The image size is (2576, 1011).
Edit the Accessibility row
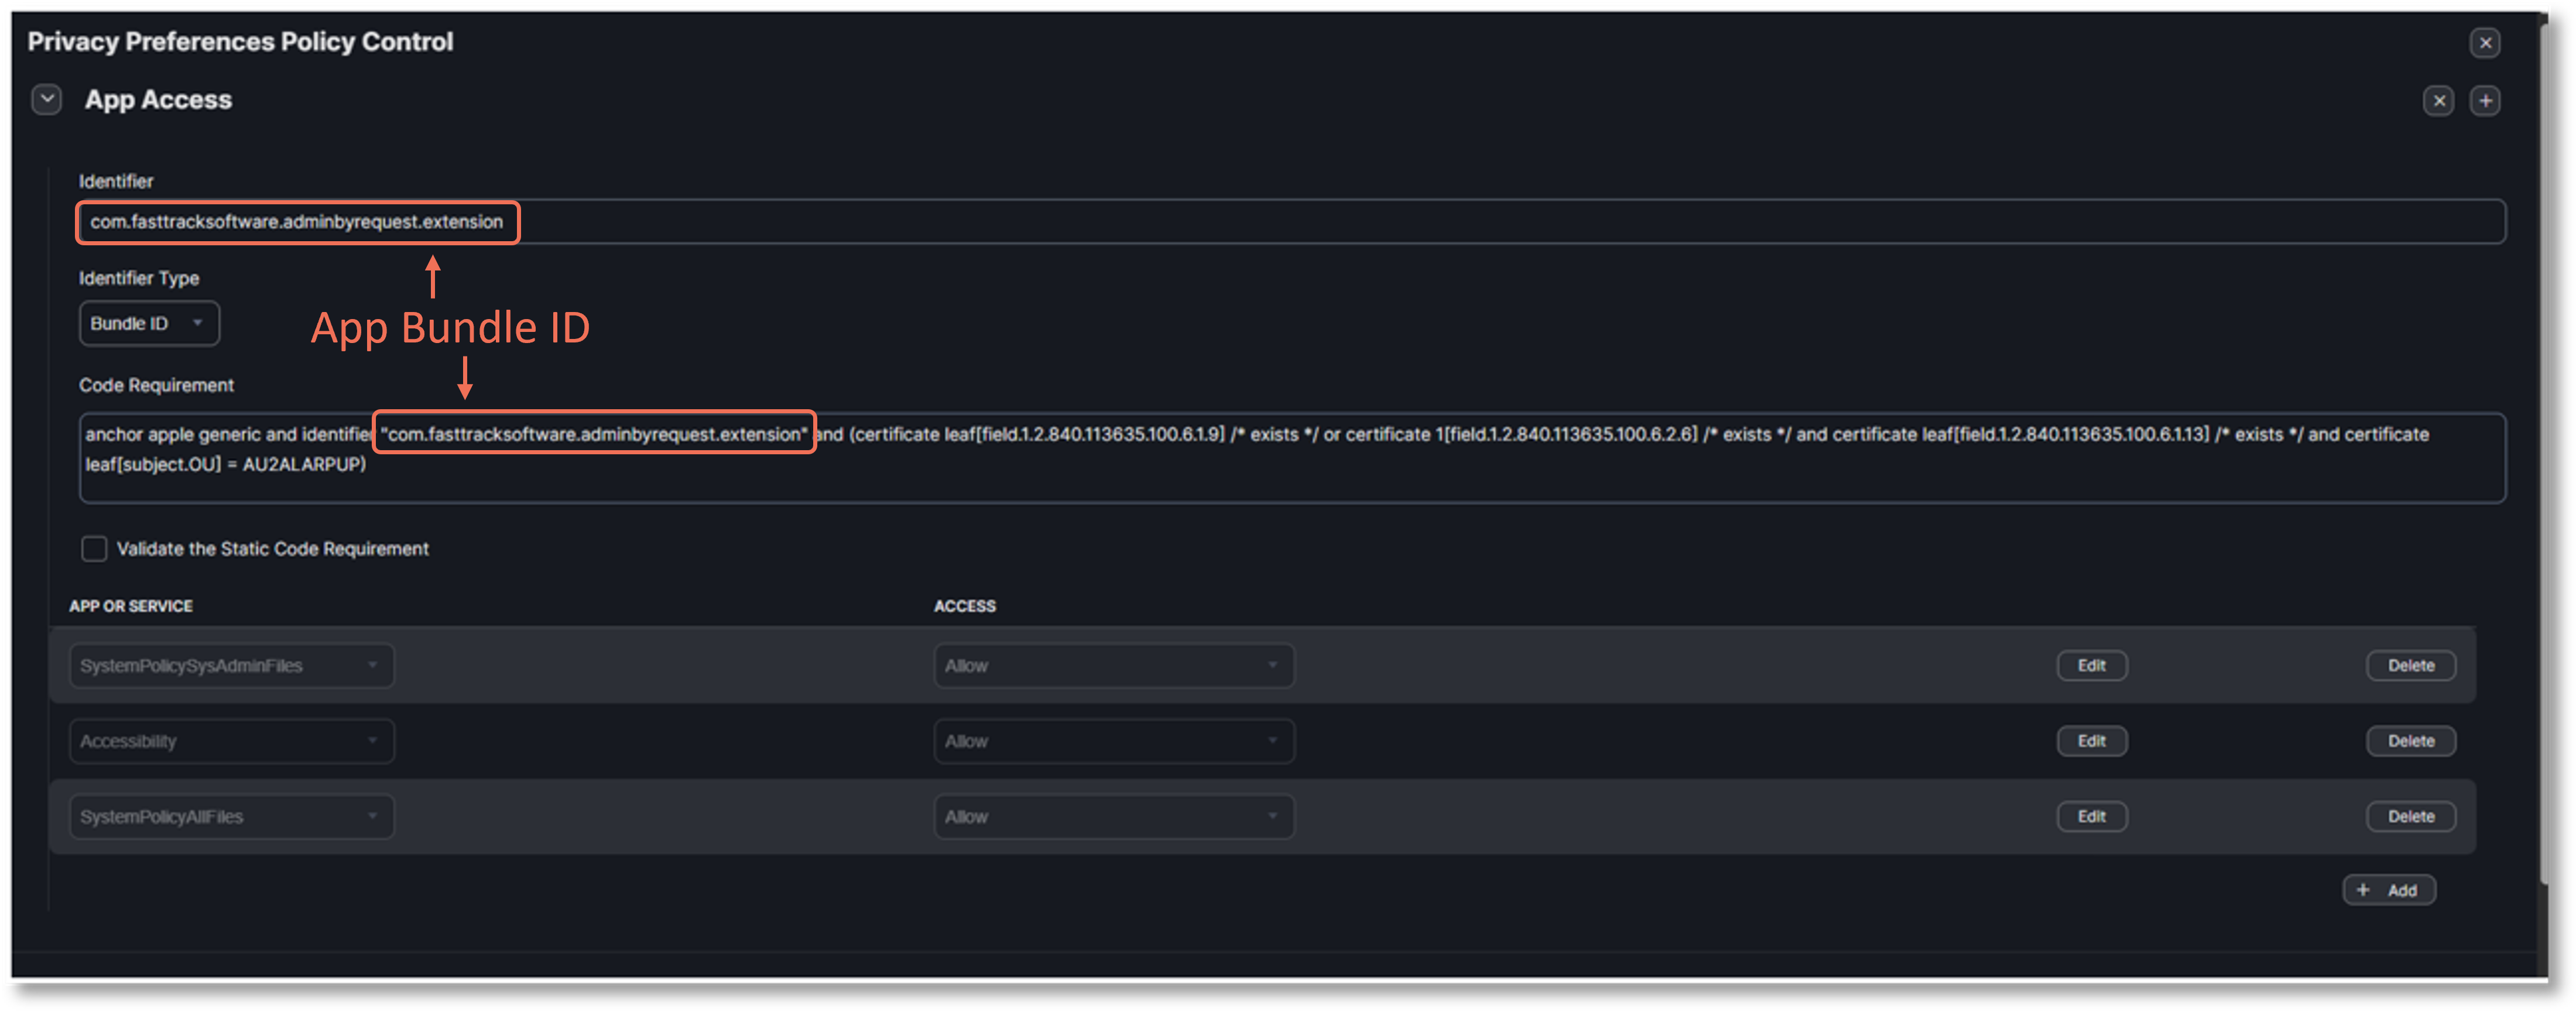(x=2091, y=741)
